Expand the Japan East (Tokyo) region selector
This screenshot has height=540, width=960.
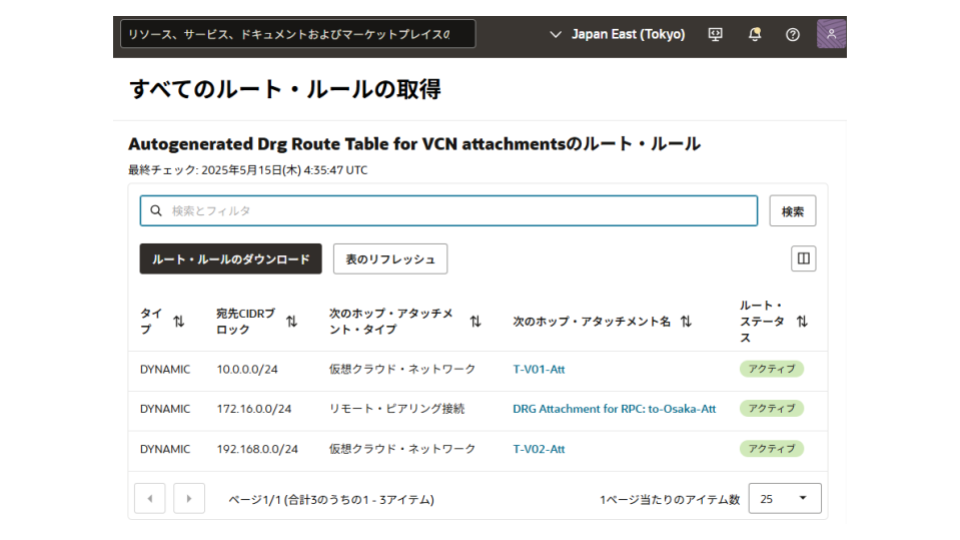tap(617, 34)
